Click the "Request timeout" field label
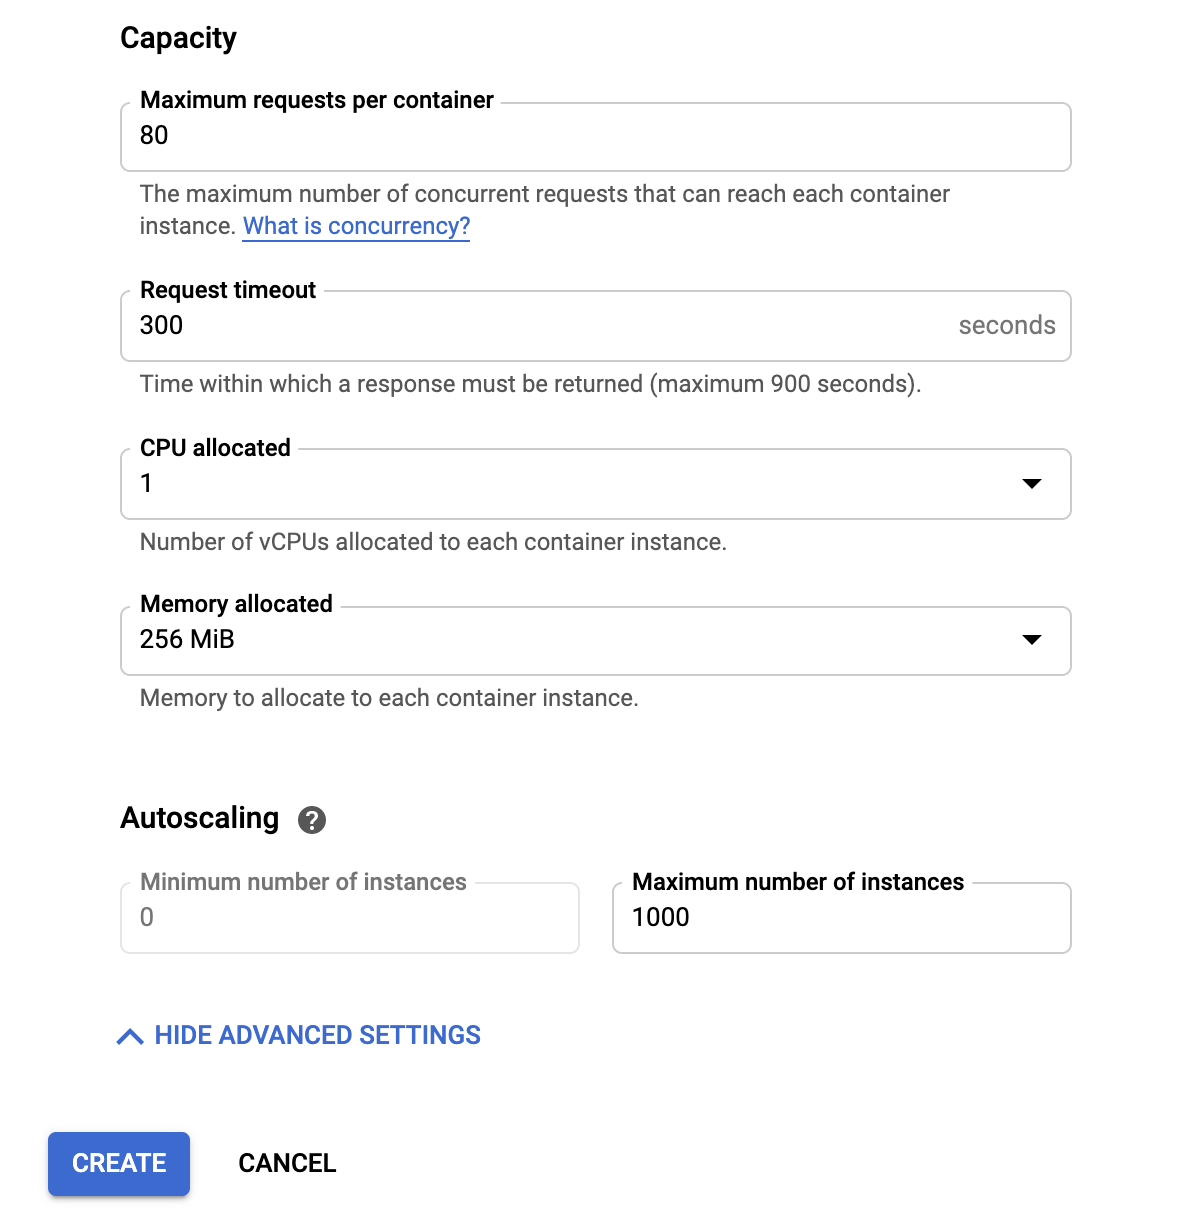 tap(228, 290)
